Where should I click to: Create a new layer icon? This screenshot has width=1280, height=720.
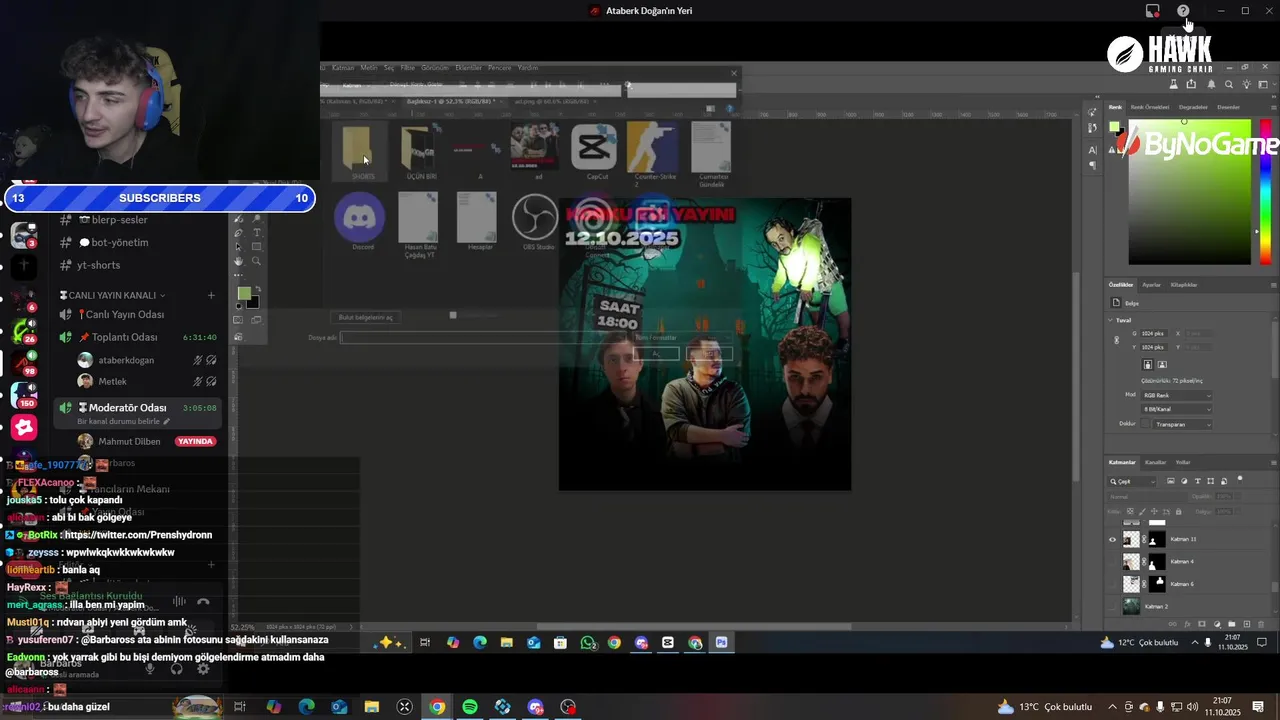[x=1246, y=624]
